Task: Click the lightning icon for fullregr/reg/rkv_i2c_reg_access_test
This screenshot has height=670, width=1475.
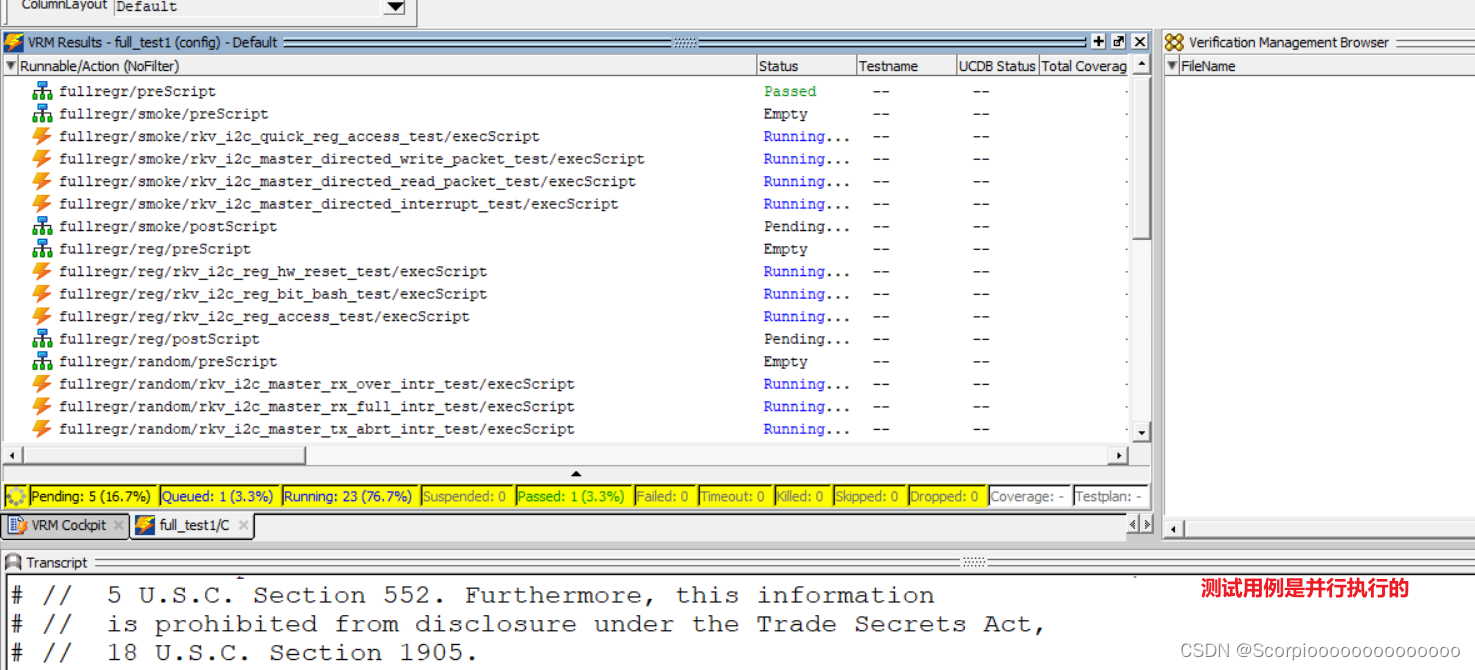Action: [42, 316]
